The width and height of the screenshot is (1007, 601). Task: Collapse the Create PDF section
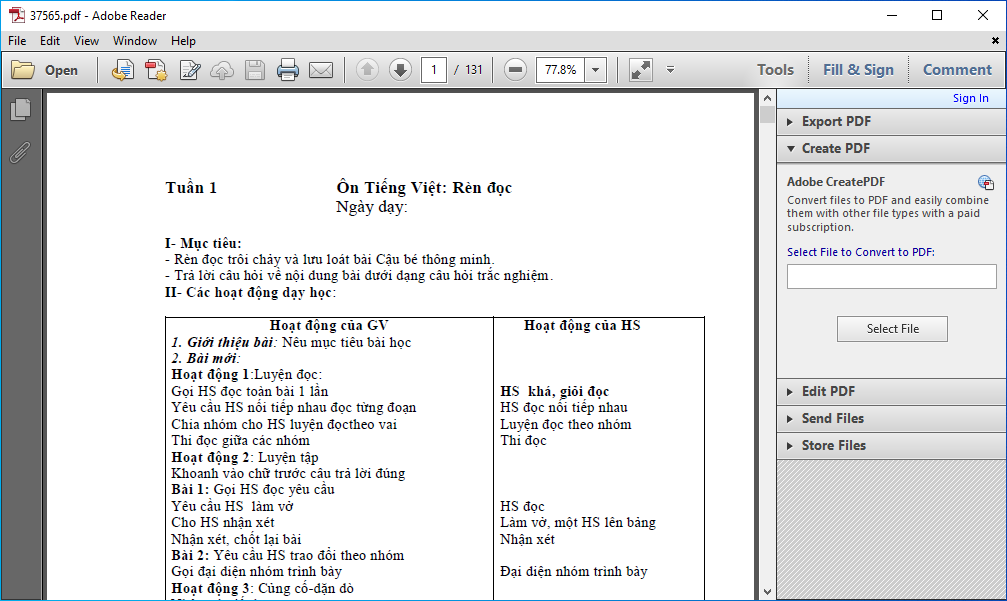[x=836, y=148]
